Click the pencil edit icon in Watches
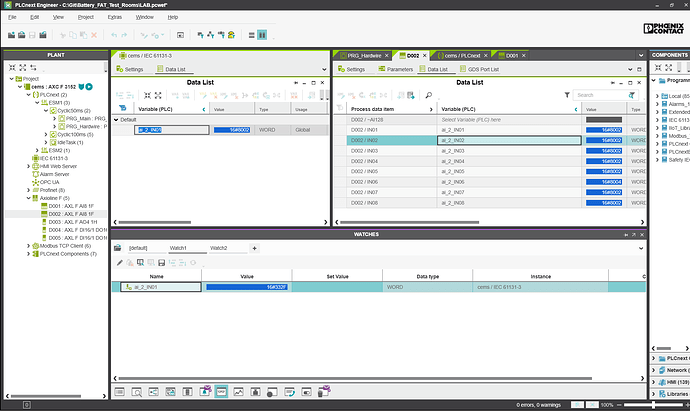Screen dimensions: 690x411 119,262
